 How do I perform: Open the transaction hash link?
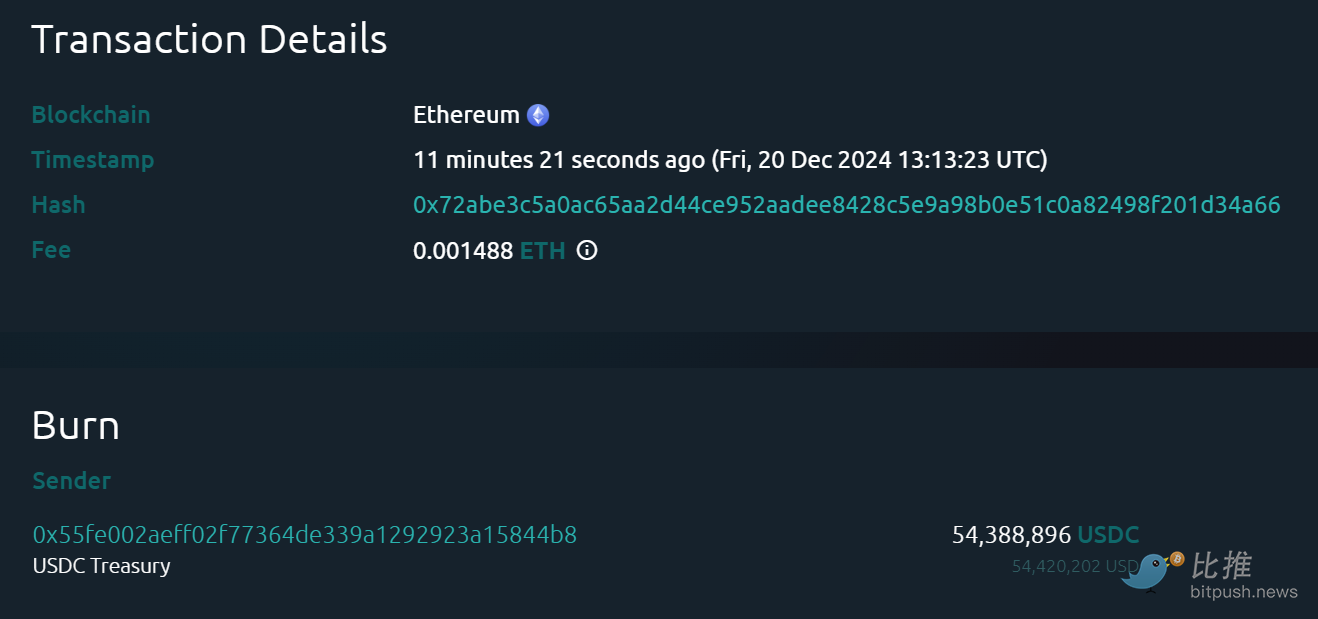[x=846, y=205]
